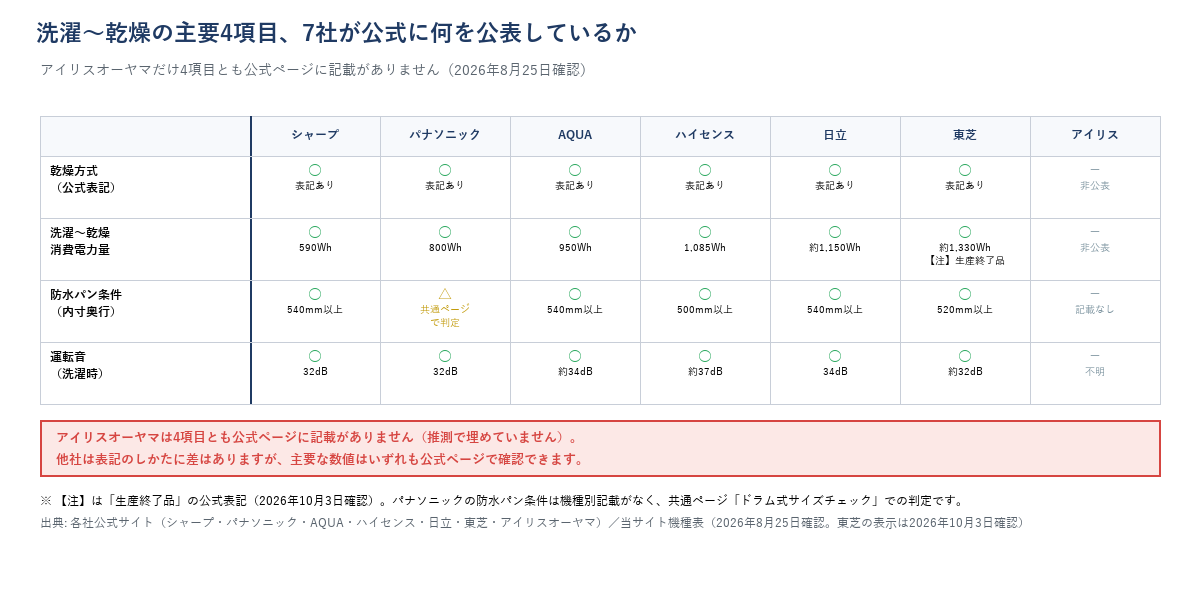Click the 520mm以上 value for 東芝
Screen dimensions: 1200x600
[x=965, y=310]
